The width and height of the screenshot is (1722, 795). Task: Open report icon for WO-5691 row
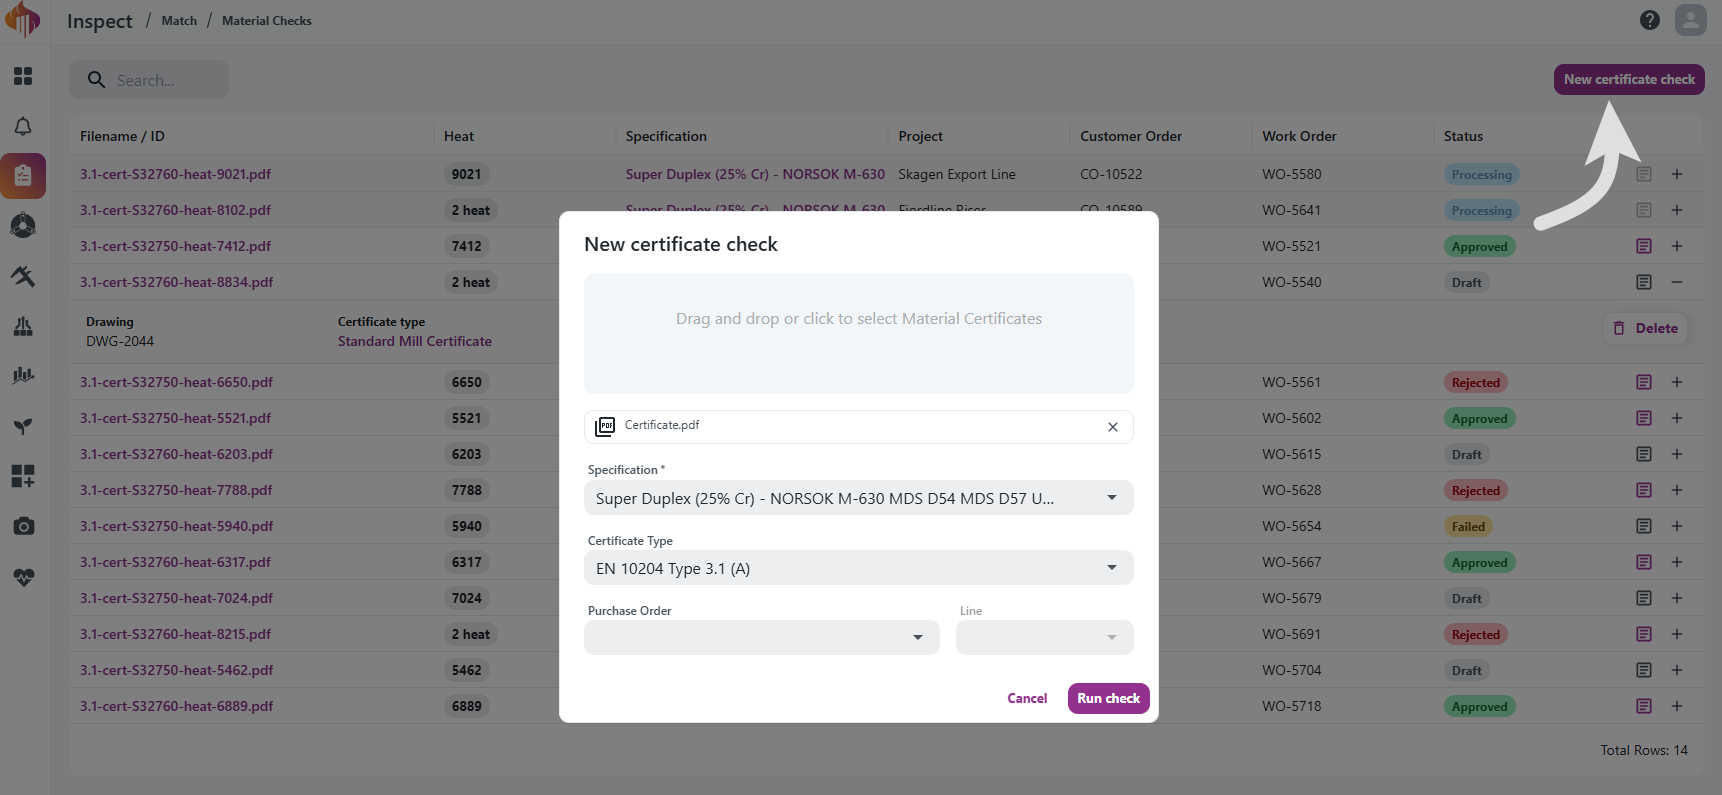[x=1644, y=634]
